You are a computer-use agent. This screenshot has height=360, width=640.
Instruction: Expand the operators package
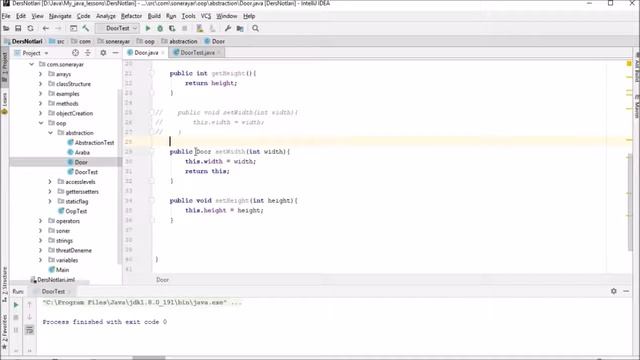click(x=40, y=221)
